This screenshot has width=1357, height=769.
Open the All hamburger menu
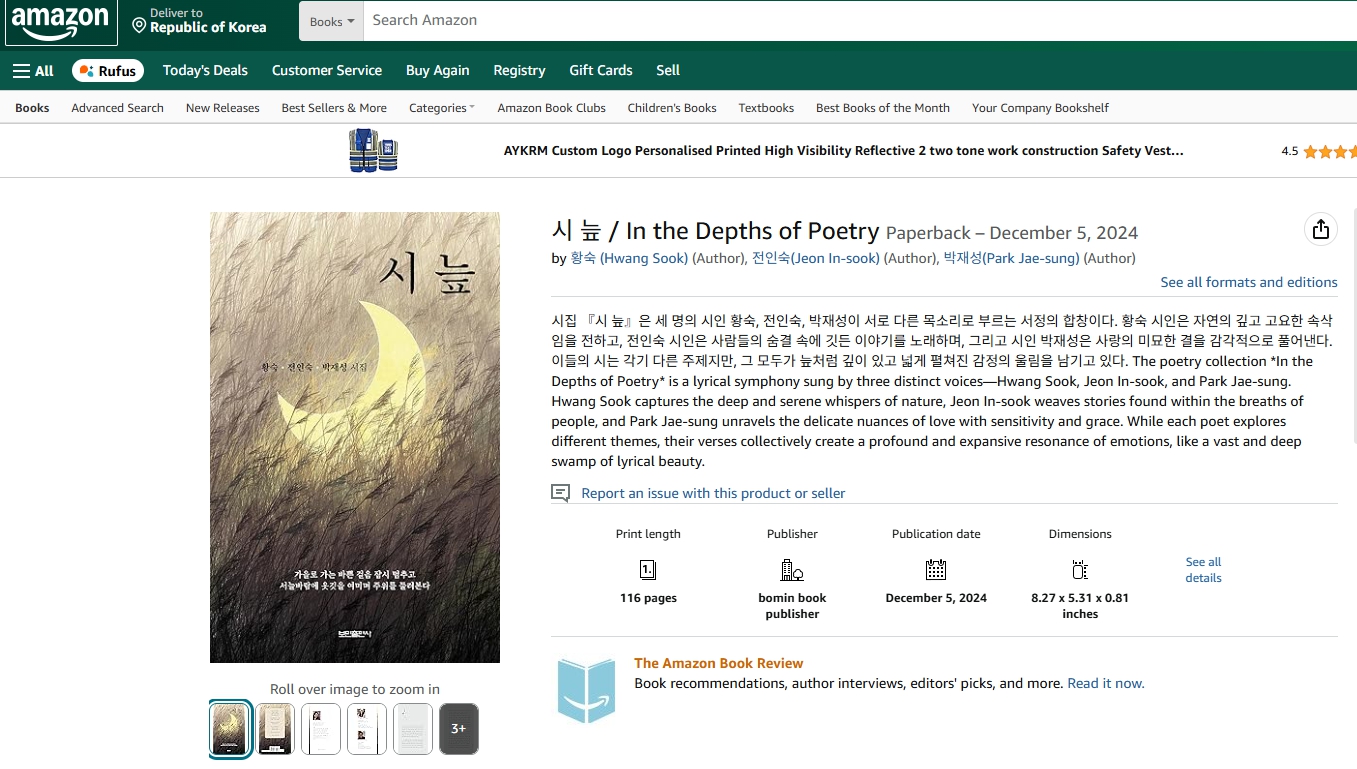(33, 70)
